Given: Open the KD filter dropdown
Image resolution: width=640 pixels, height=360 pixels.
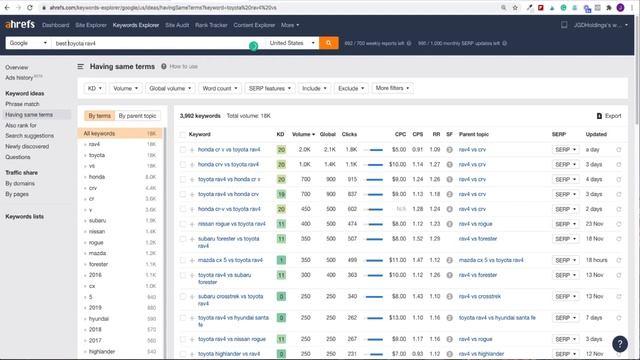Looking at the screenshot, I should tap(95, 88).
